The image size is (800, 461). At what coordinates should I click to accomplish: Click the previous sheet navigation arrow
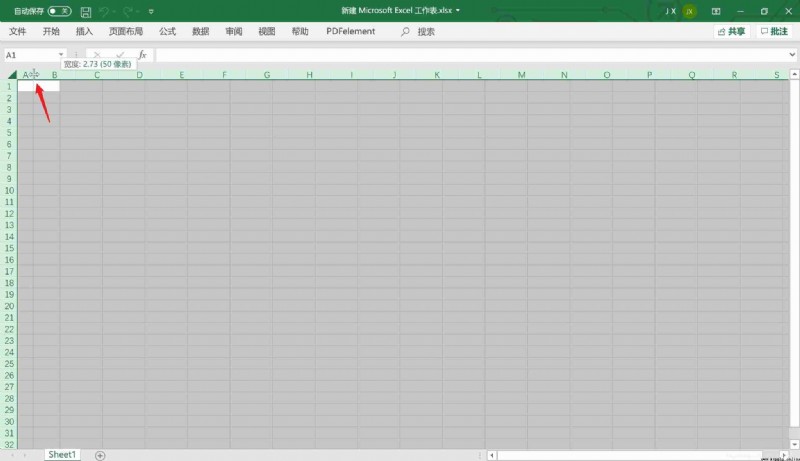click(x=12, y=455)
